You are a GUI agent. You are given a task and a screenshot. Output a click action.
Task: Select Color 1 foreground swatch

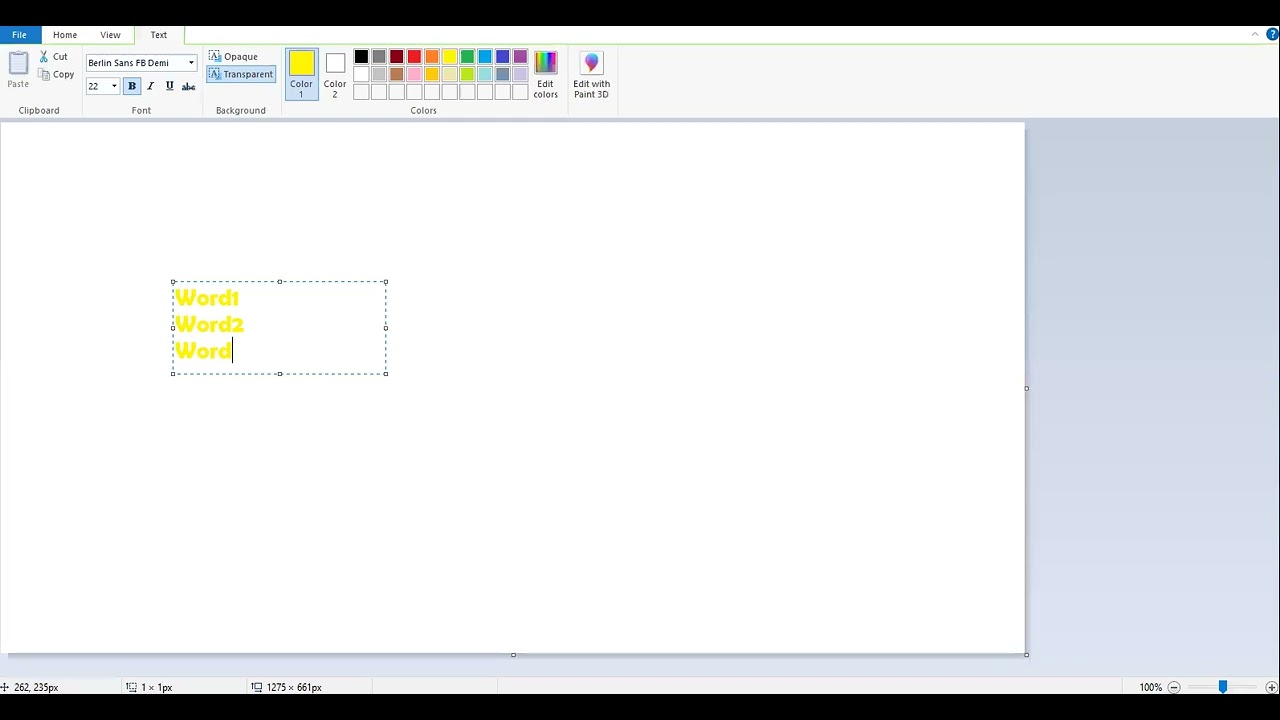301,74
